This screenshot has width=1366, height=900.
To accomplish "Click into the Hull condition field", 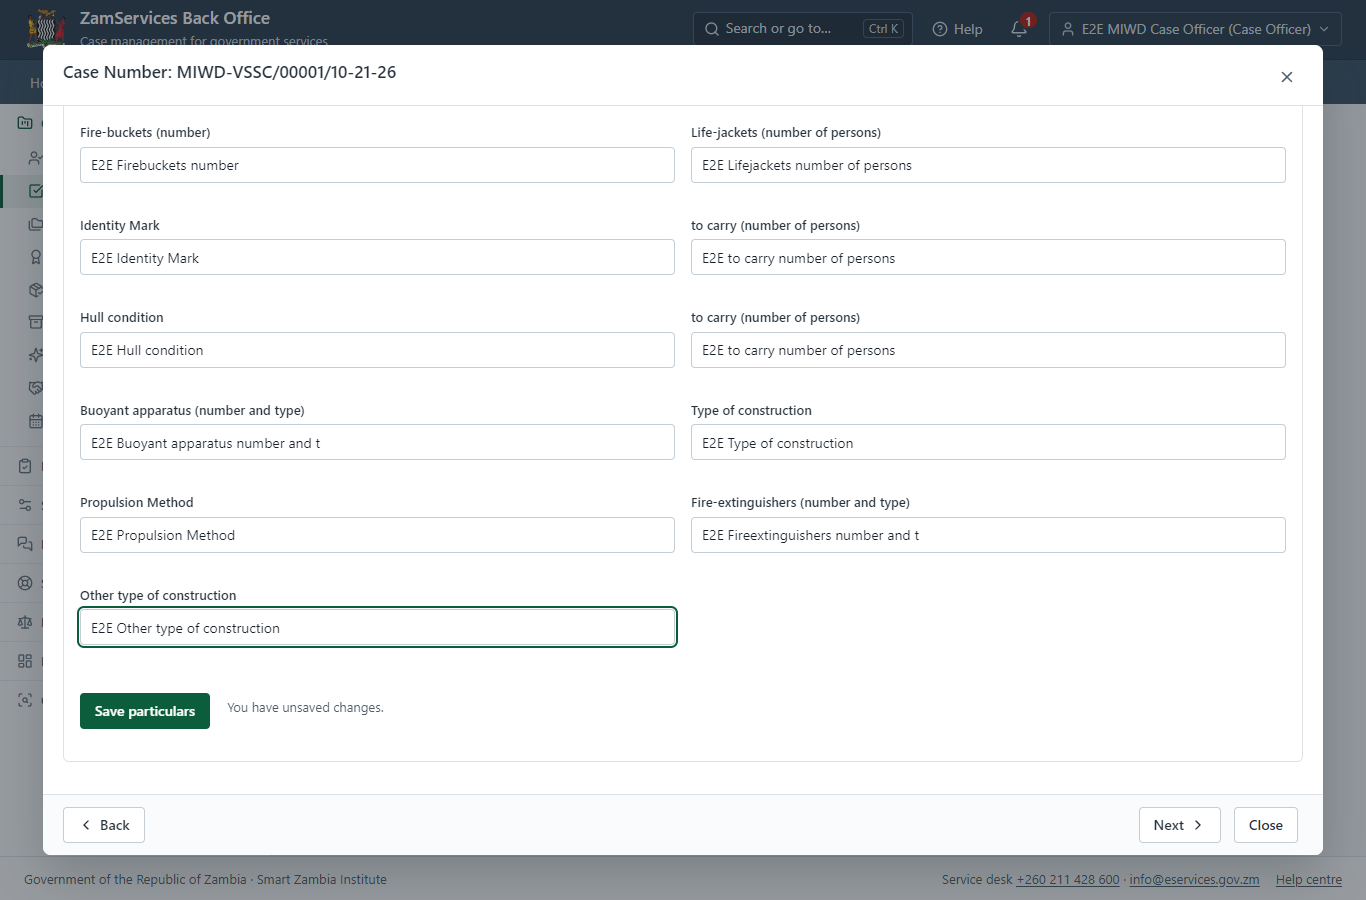I will point(377,350).
